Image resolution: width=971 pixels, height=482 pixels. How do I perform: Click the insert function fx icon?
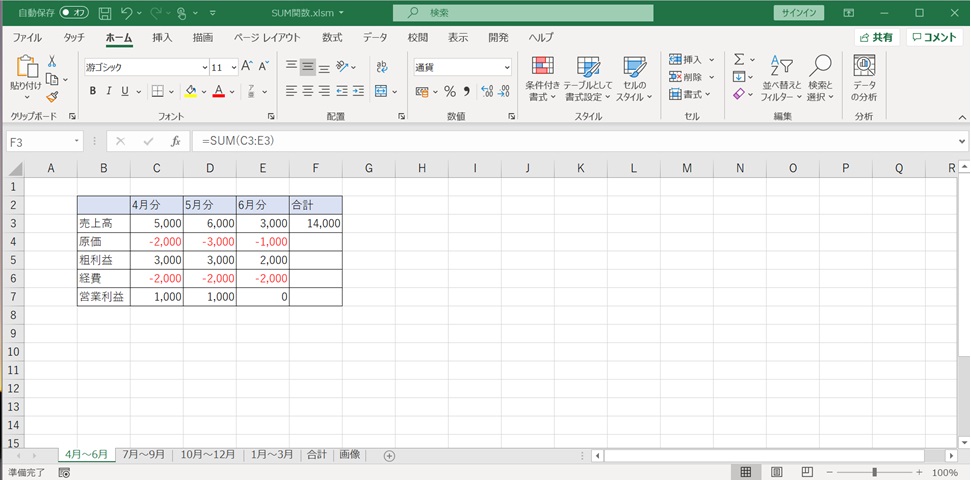[175, 141]
